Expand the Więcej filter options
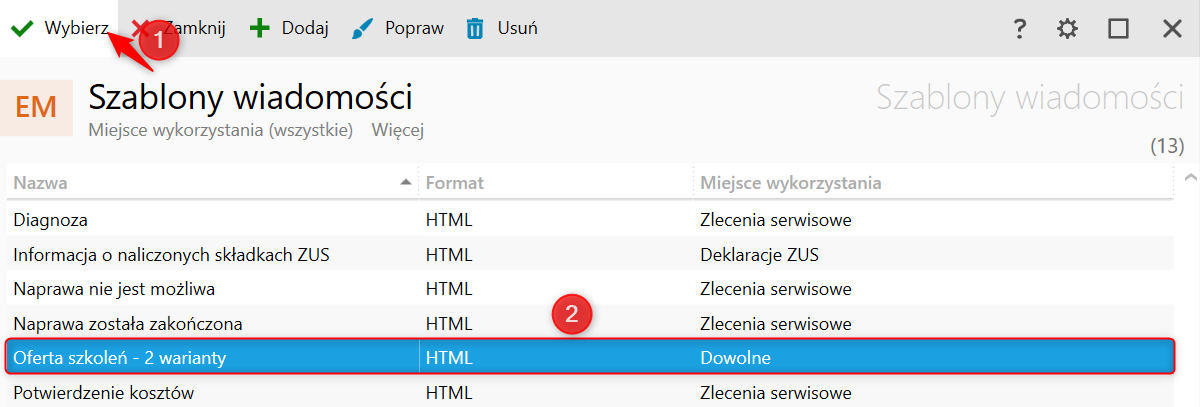The width and height of the screenshot is (1200, 407). coord(398,130)
